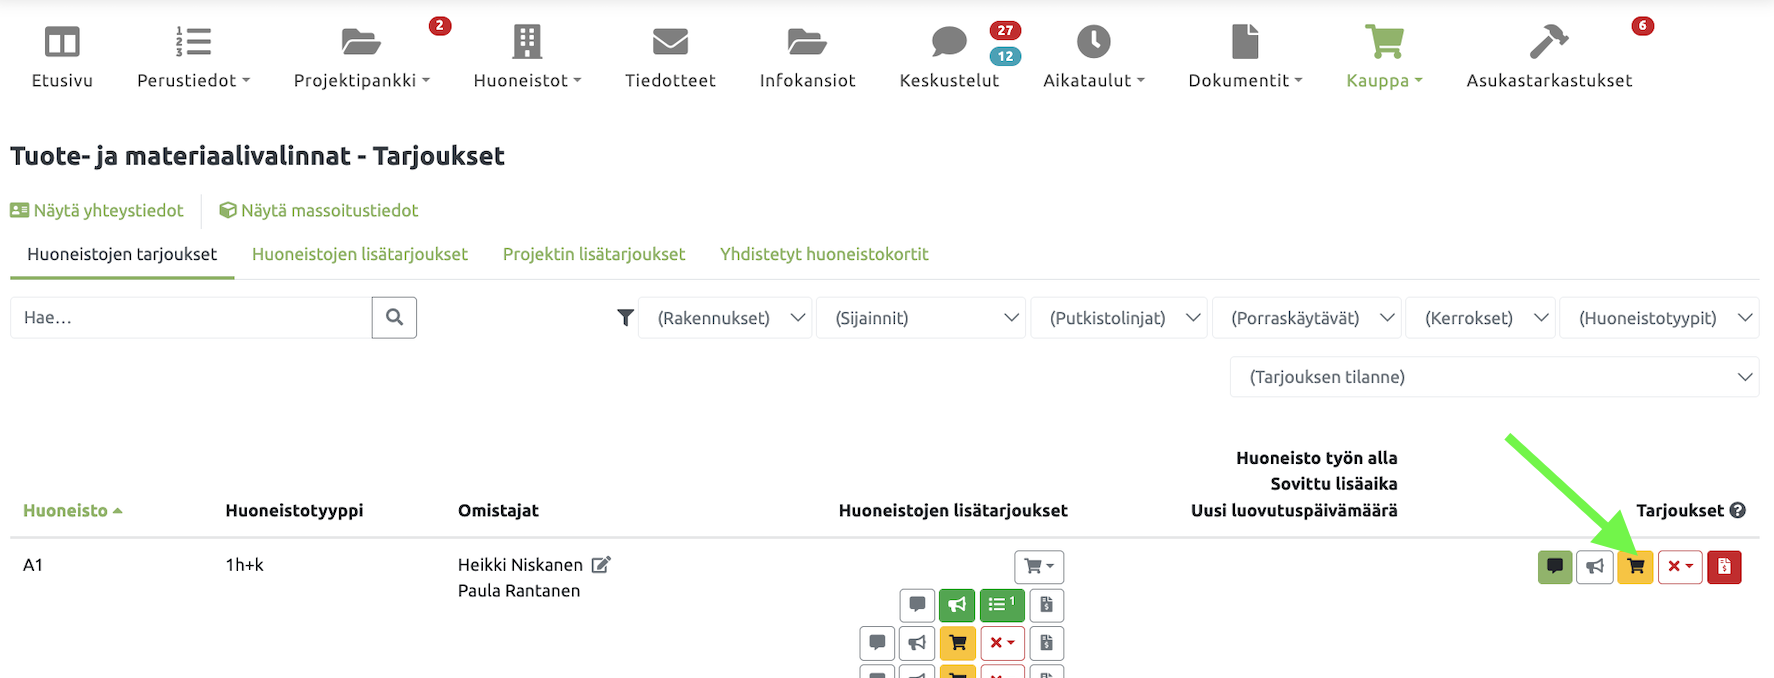The width and height of the screenshot is (1774, 678).
Task: Click Näytä massoitustiedot link
Action: click(319, 210)
